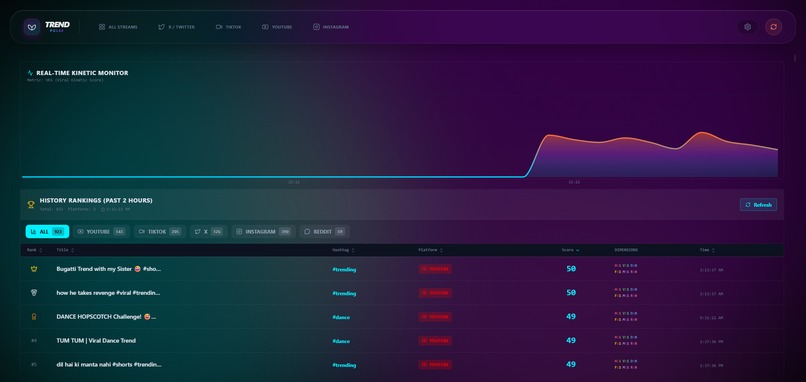Open All Streams in top navigation
Screen dimensions: 806x382
pos(118,27)
